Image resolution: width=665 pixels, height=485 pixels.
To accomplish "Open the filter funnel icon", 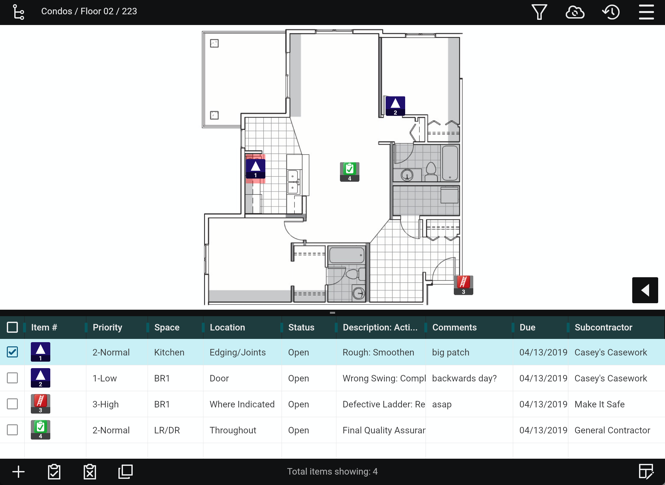I will 539,12.
